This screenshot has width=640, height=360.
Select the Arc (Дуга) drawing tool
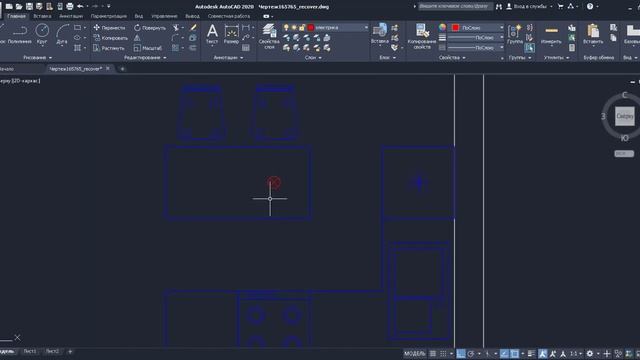(x=62, y=33)
